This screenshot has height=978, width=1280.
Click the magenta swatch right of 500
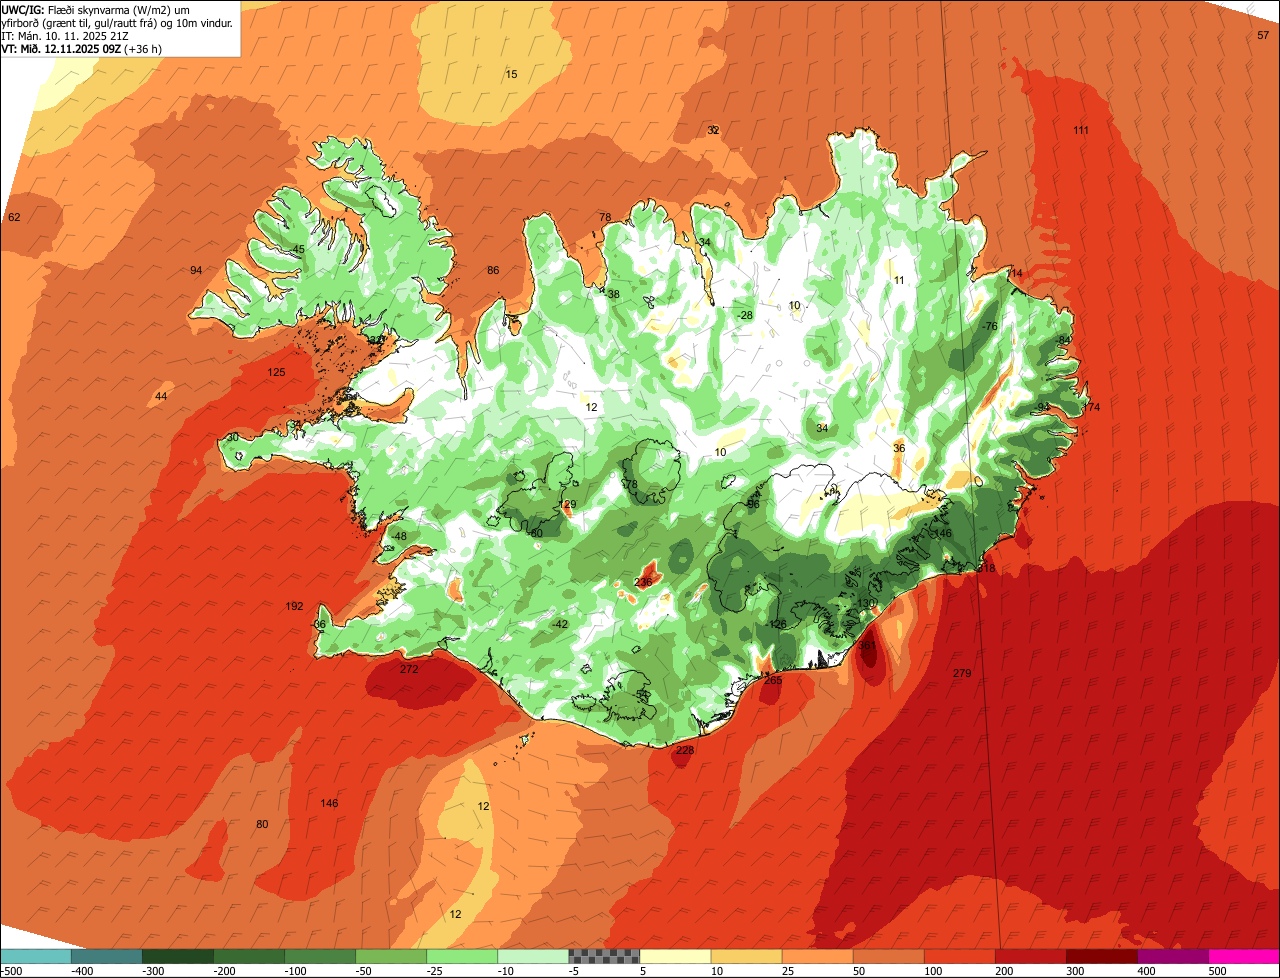click(x=1243, y=956)
